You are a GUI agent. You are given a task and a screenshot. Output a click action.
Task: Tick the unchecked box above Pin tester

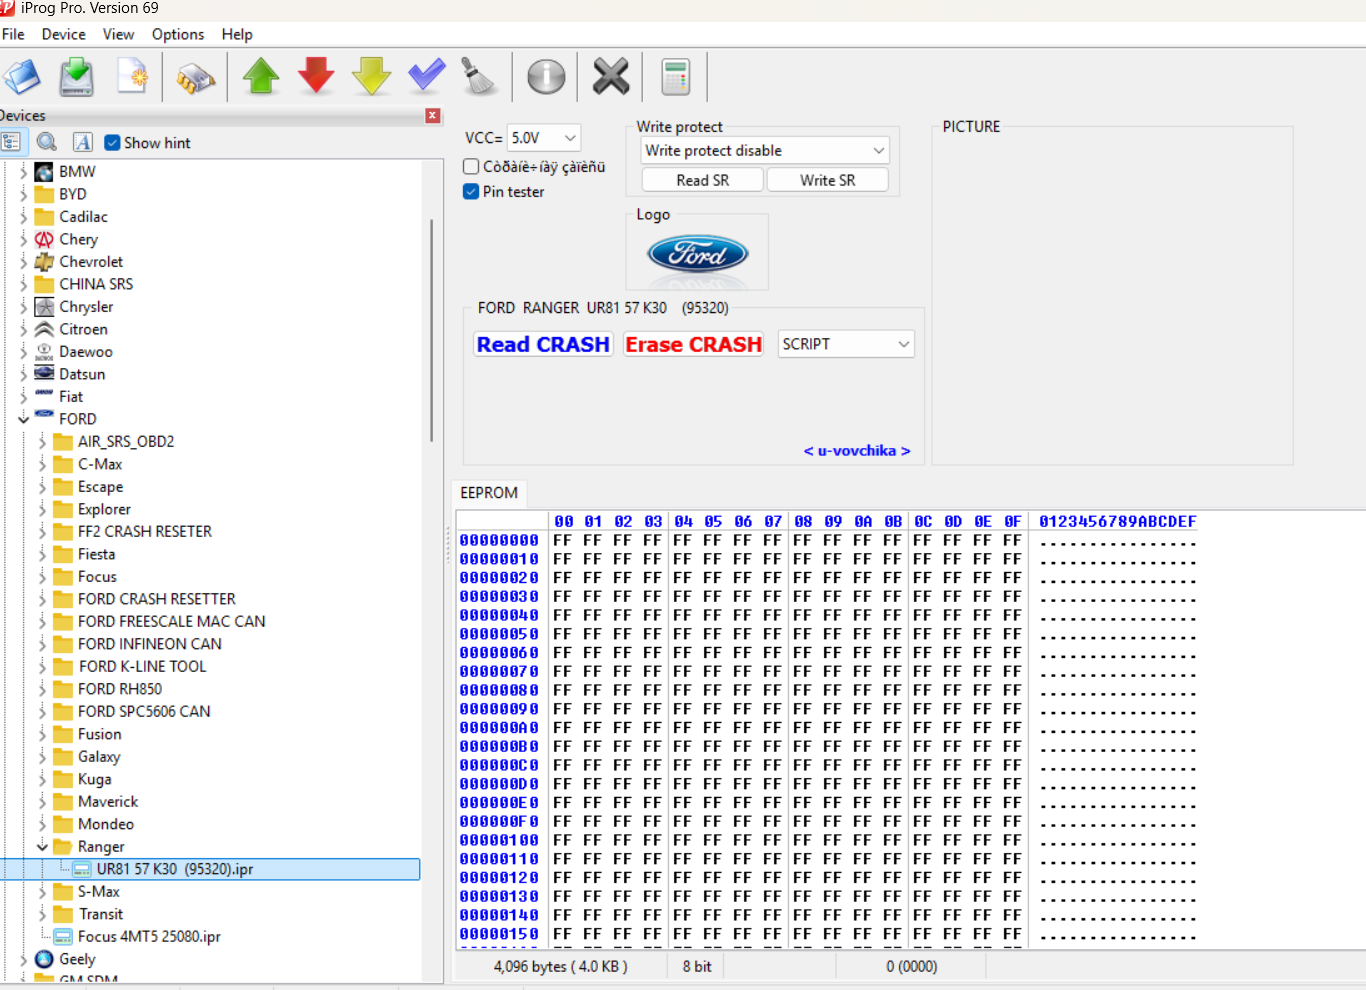(471, 167)
